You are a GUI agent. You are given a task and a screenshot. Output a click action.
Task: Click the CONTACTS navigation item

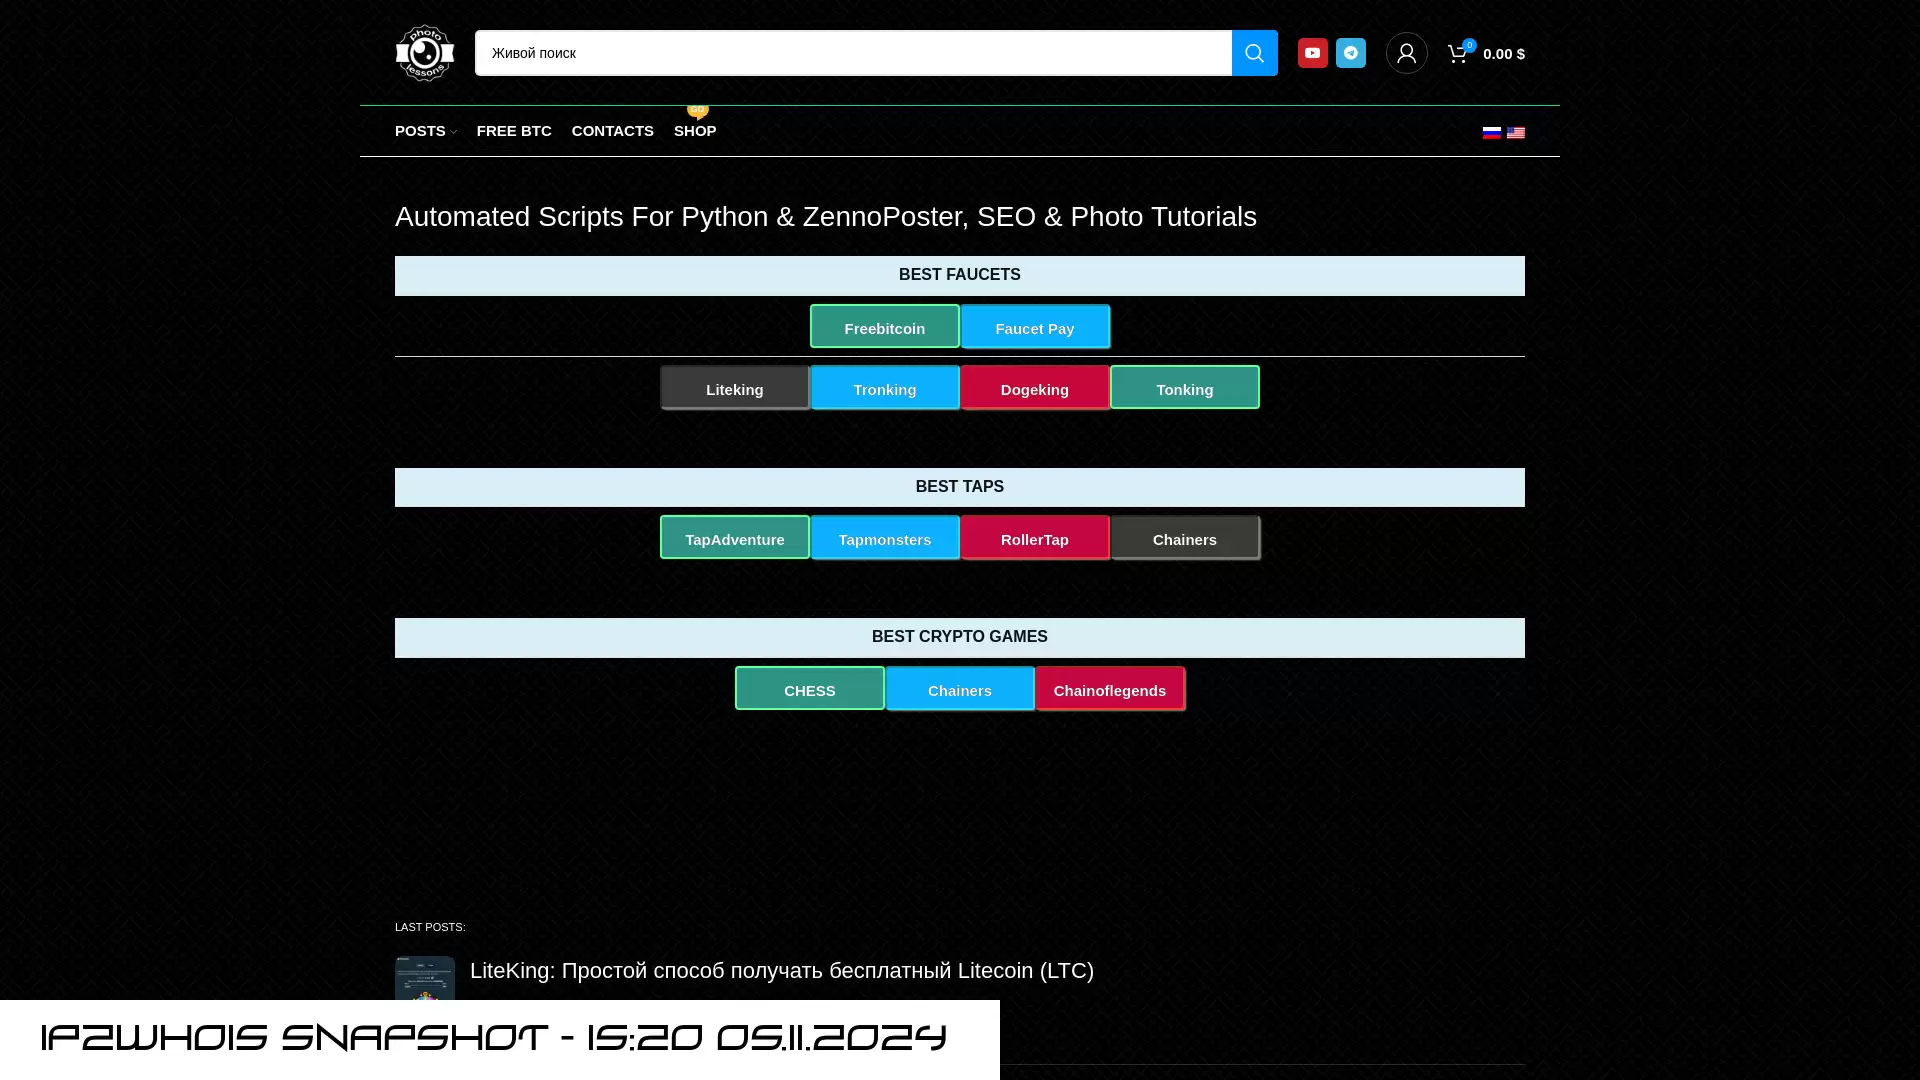click(x=612, y=131)
